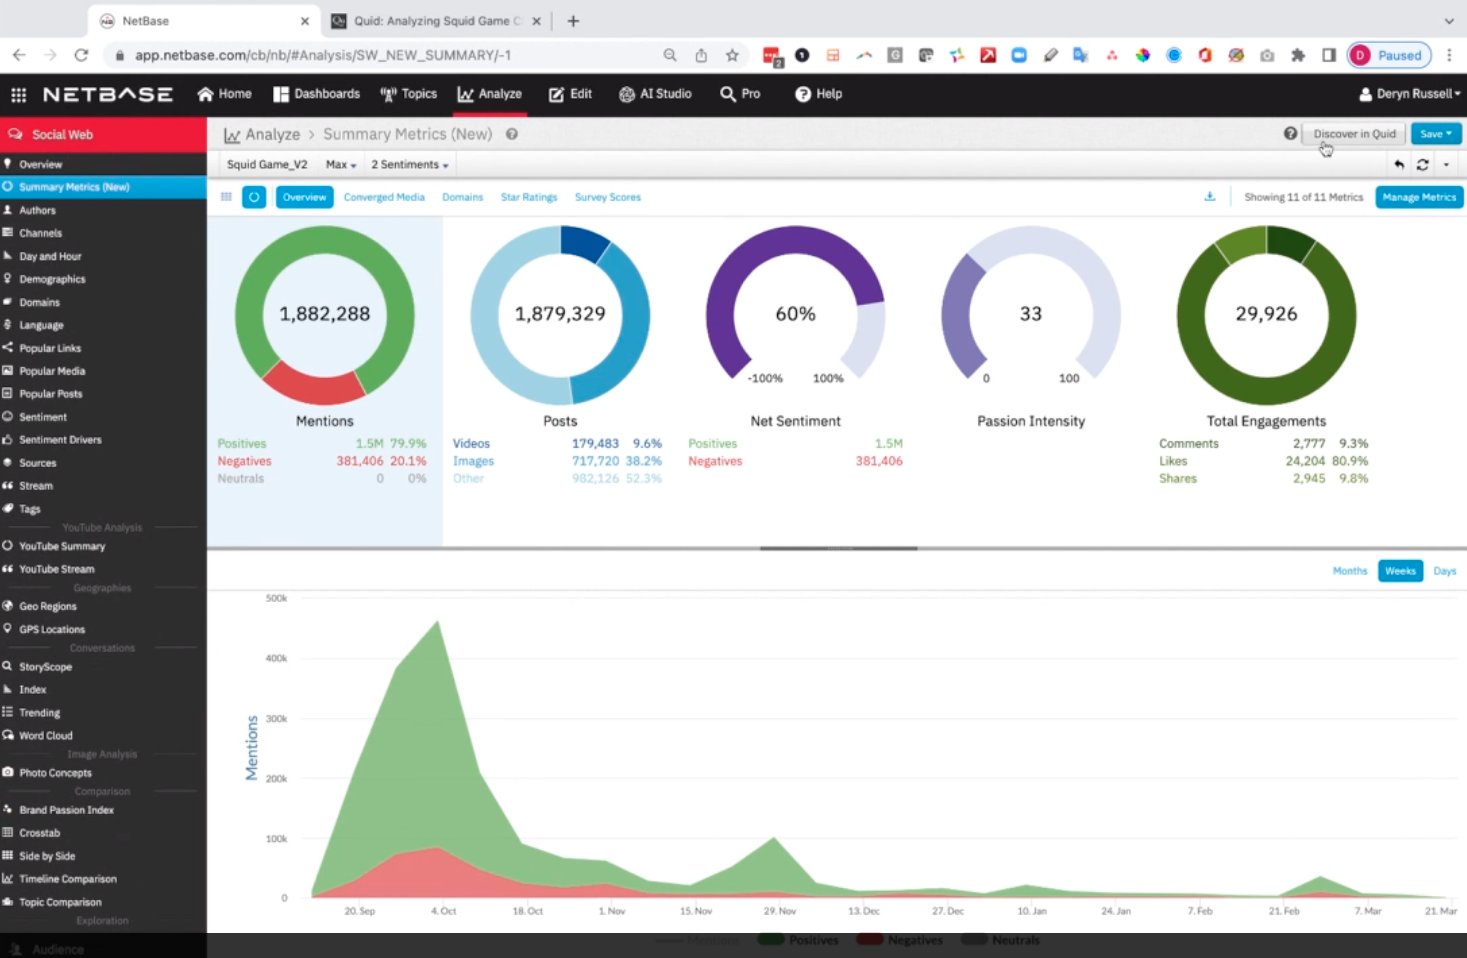Switch the chart to Days view
This screenshot has height=958, width=1467.
coord(1444,570)
